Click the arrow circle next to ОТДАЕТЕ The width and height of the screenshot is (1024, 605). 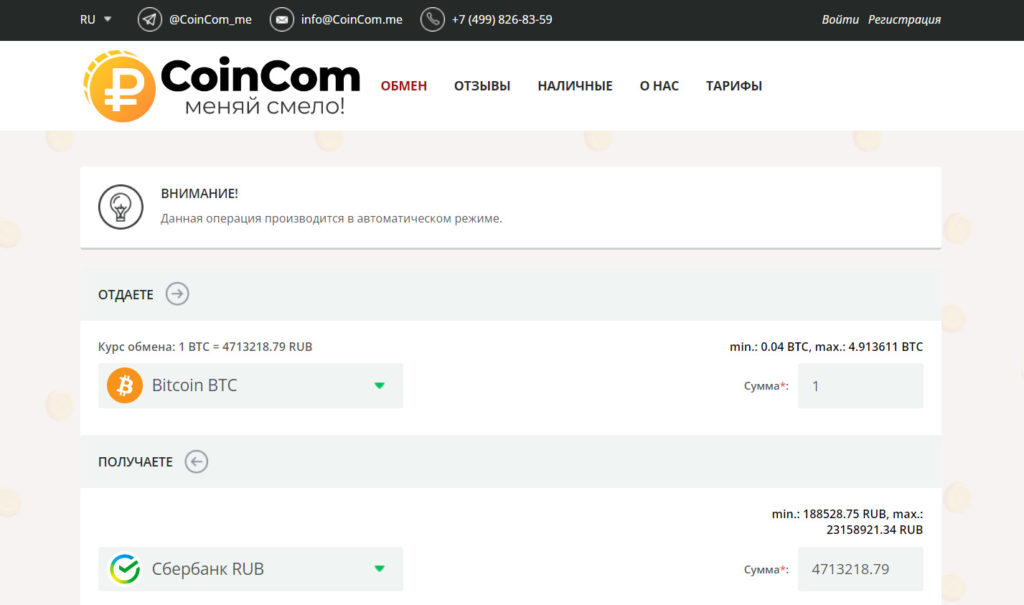tap(177, 294)
